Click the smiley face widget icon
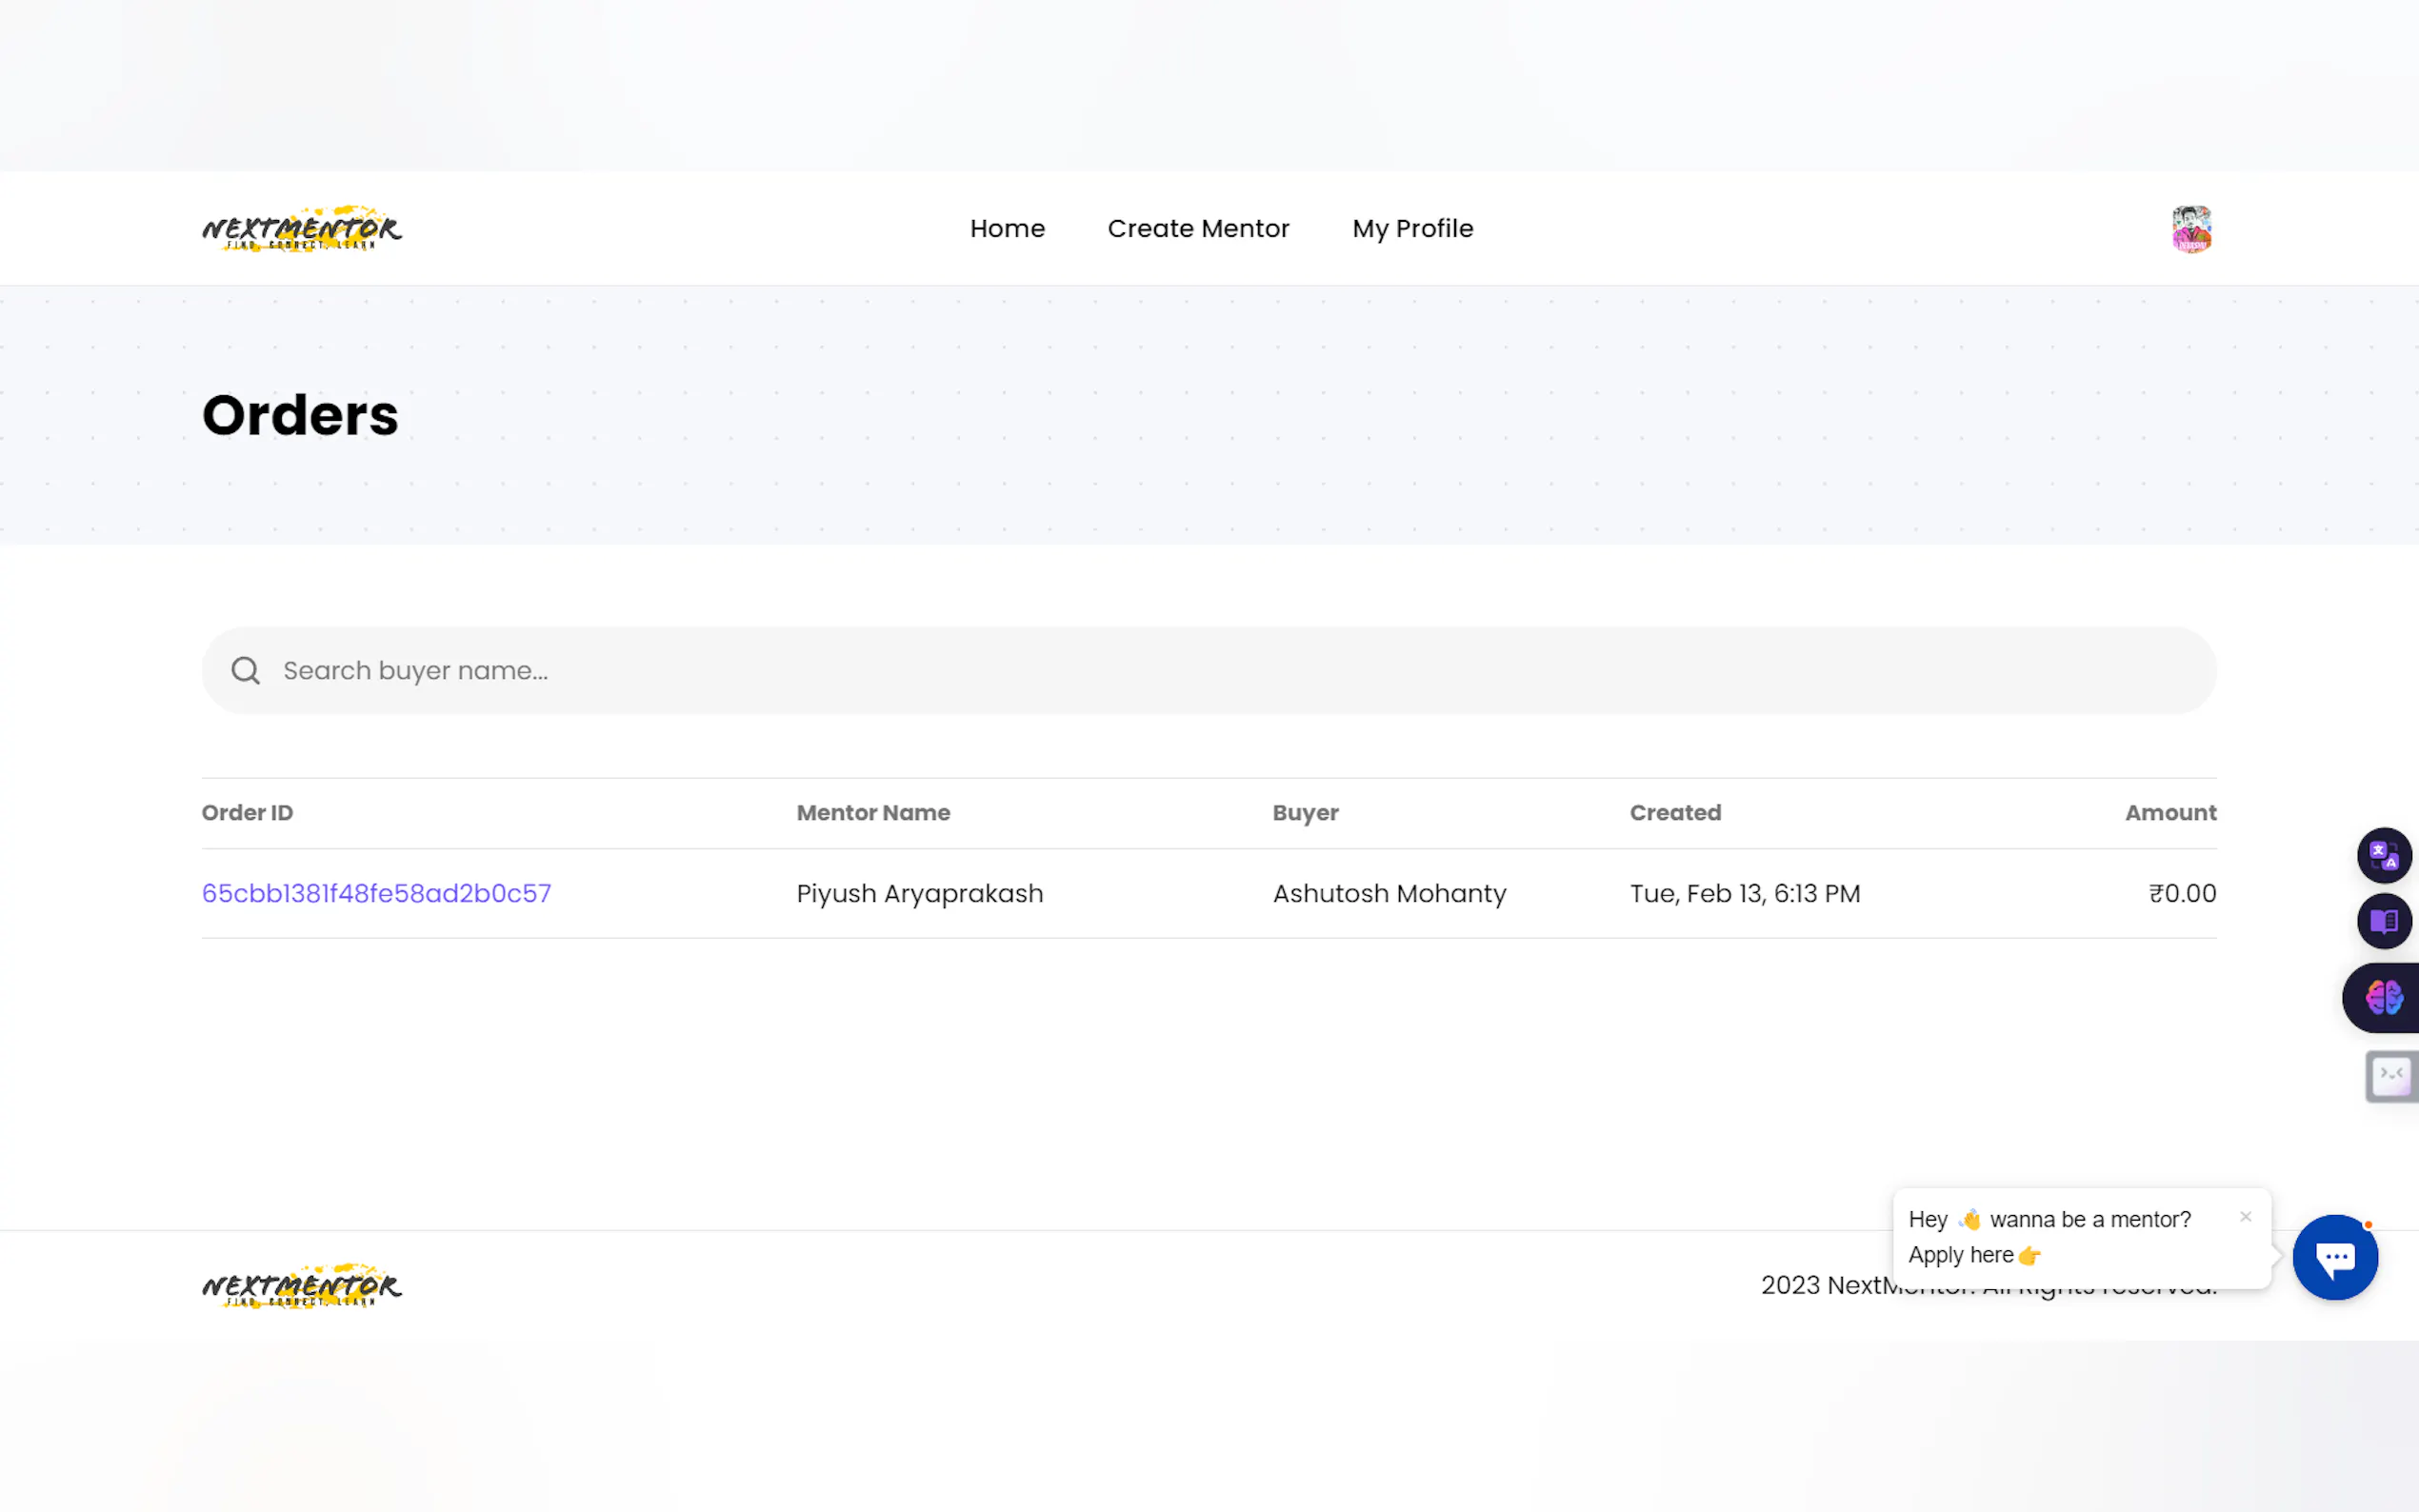 (x=2391, y=1076)
